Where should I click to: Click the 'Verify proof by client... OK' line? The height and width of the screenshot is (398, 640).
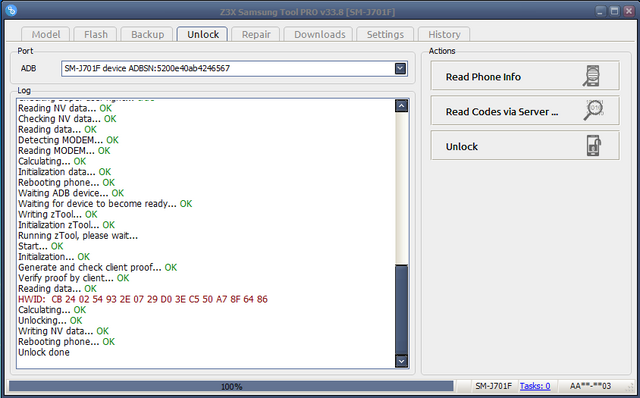(73, 278)
